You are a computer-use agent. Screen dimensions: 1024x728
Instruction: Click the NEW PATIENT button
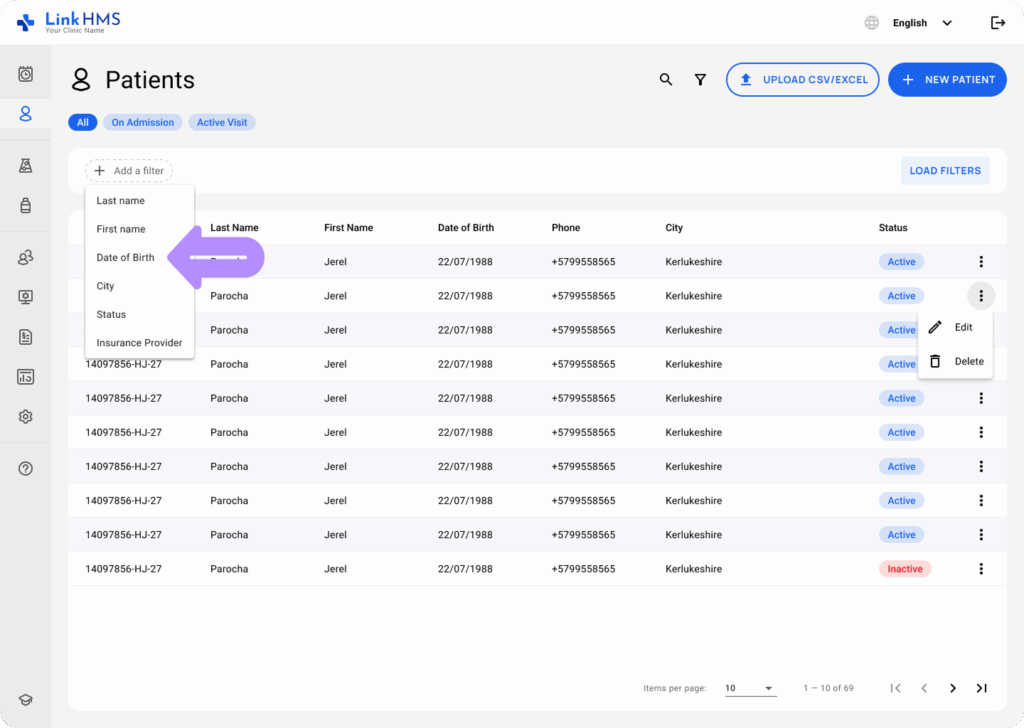(x=947, y=79)
